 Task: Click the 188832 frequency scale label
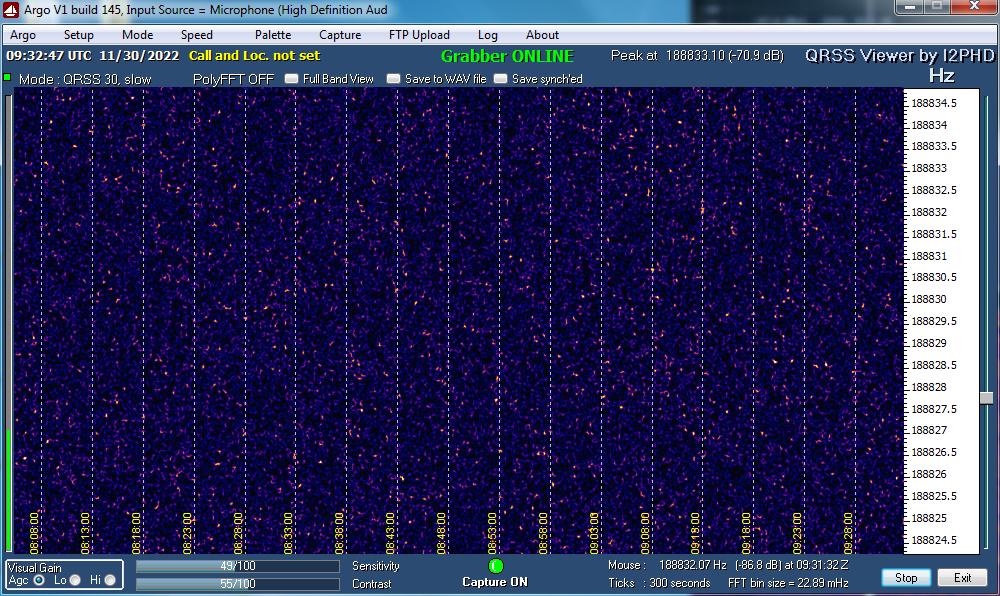click(x=929, y=212)
